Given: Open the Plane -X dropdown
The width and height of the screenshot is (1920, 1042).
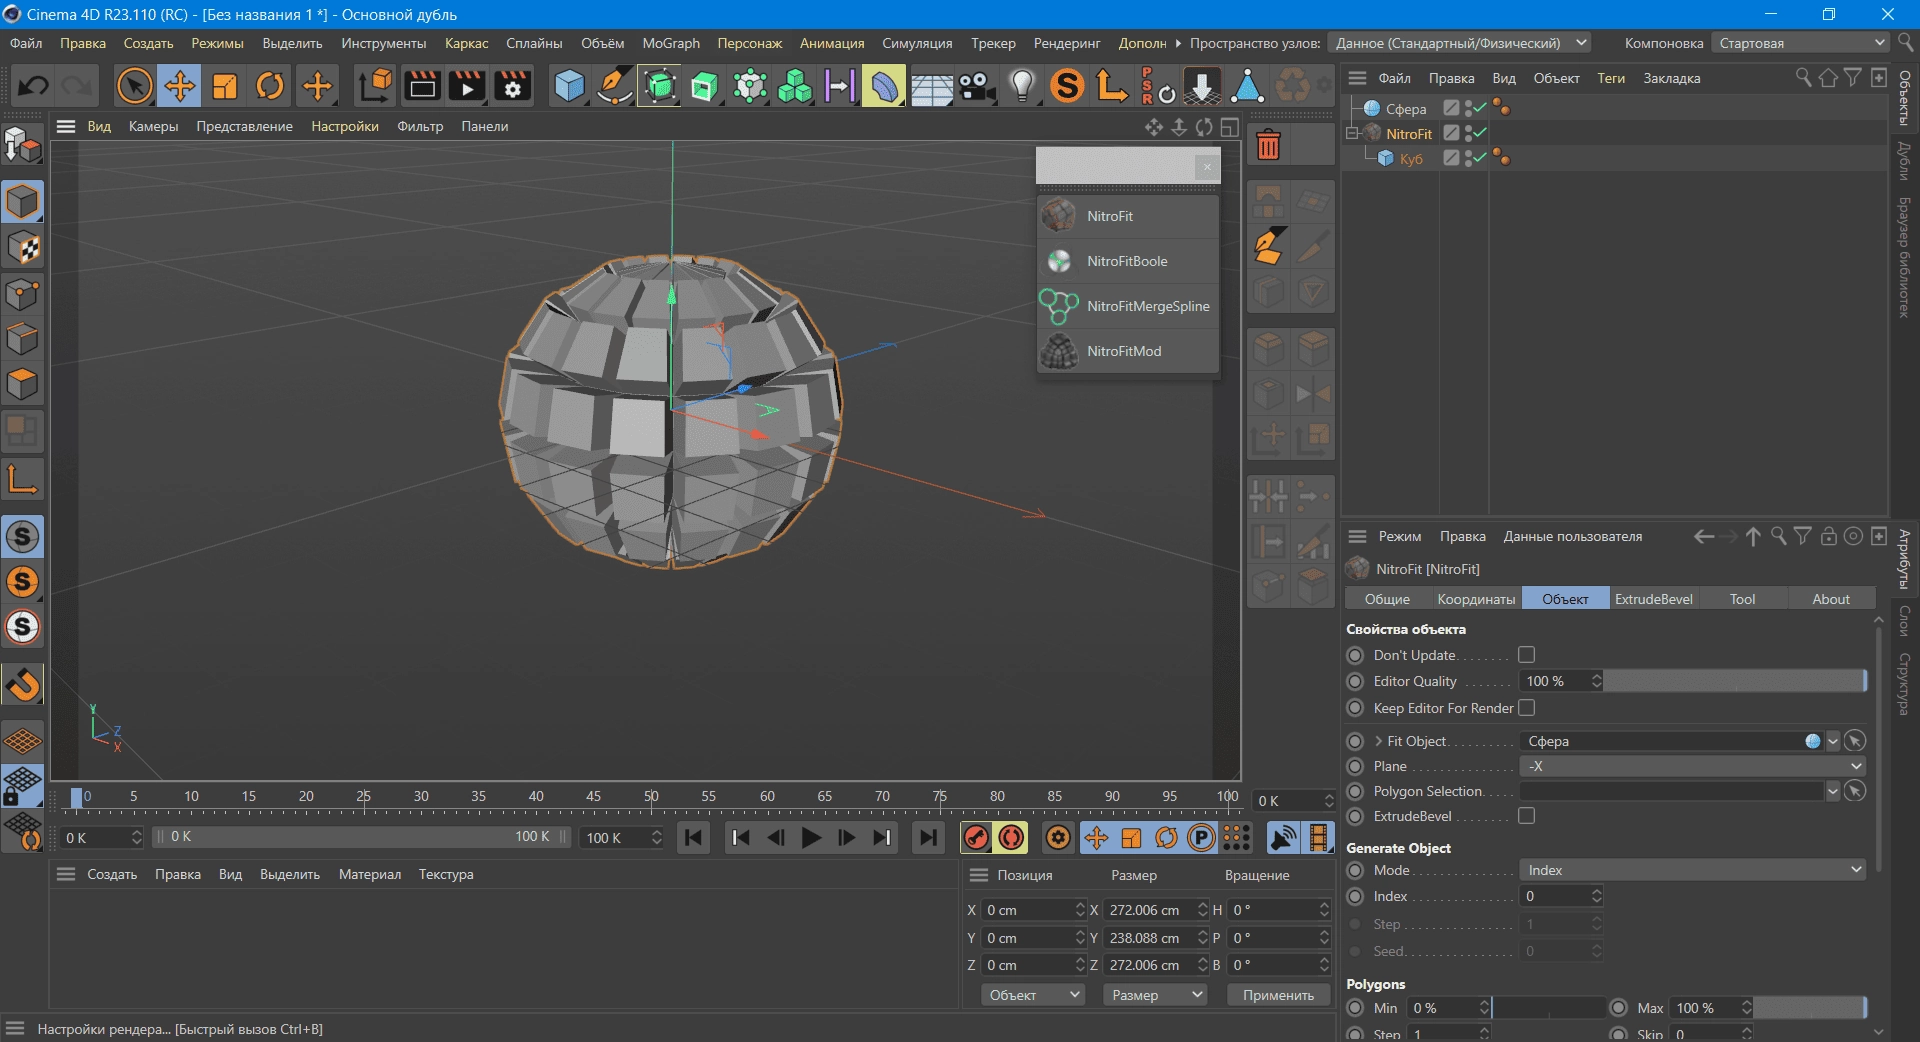Looking at the screenshot, I should [1693, 766].
